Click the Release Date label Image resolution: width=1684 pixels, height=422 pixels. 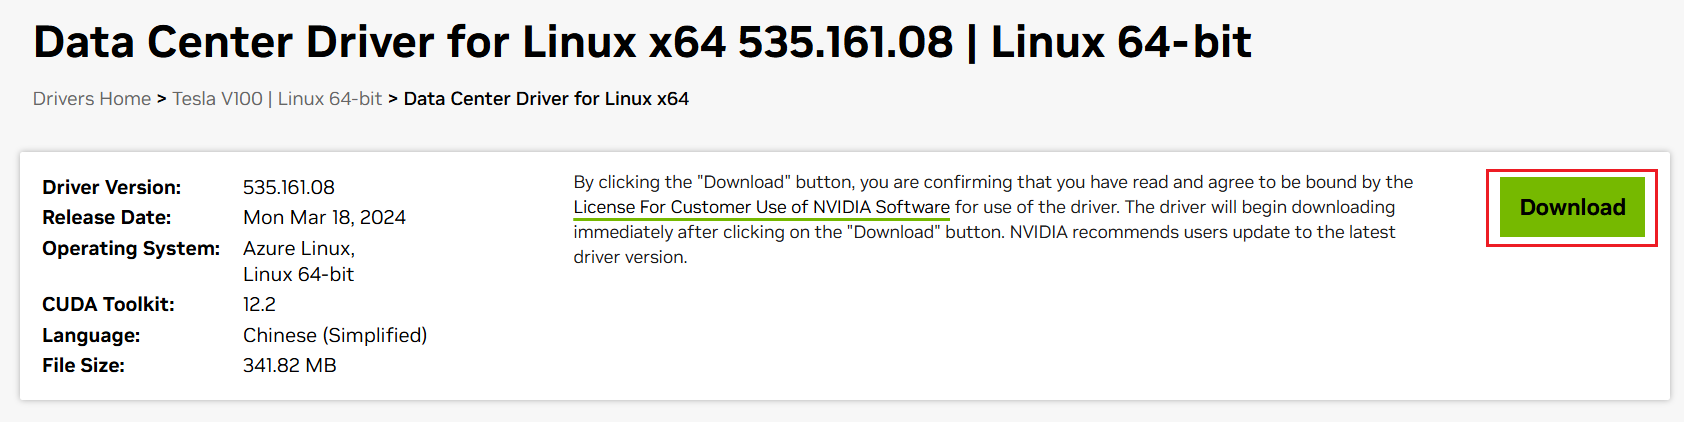pos(106,217)
